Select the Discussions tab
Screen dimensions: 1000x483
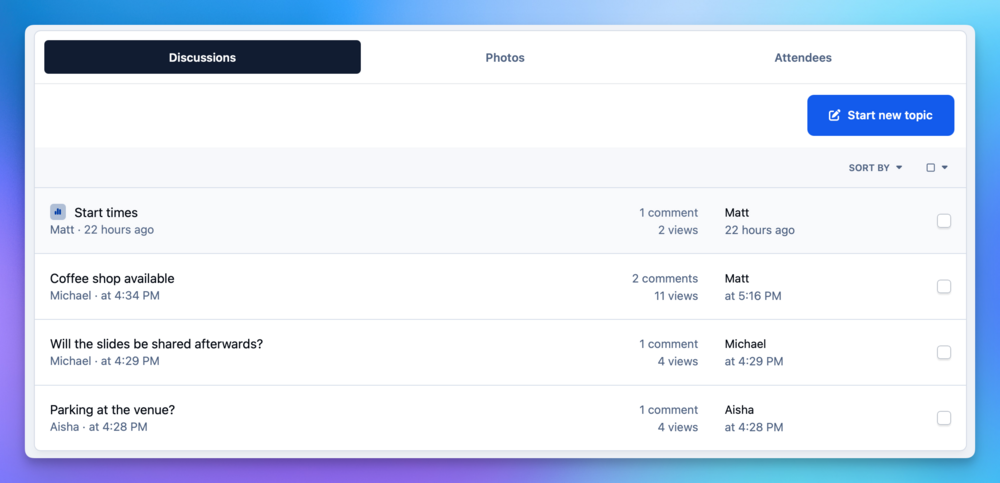point(202,57)
